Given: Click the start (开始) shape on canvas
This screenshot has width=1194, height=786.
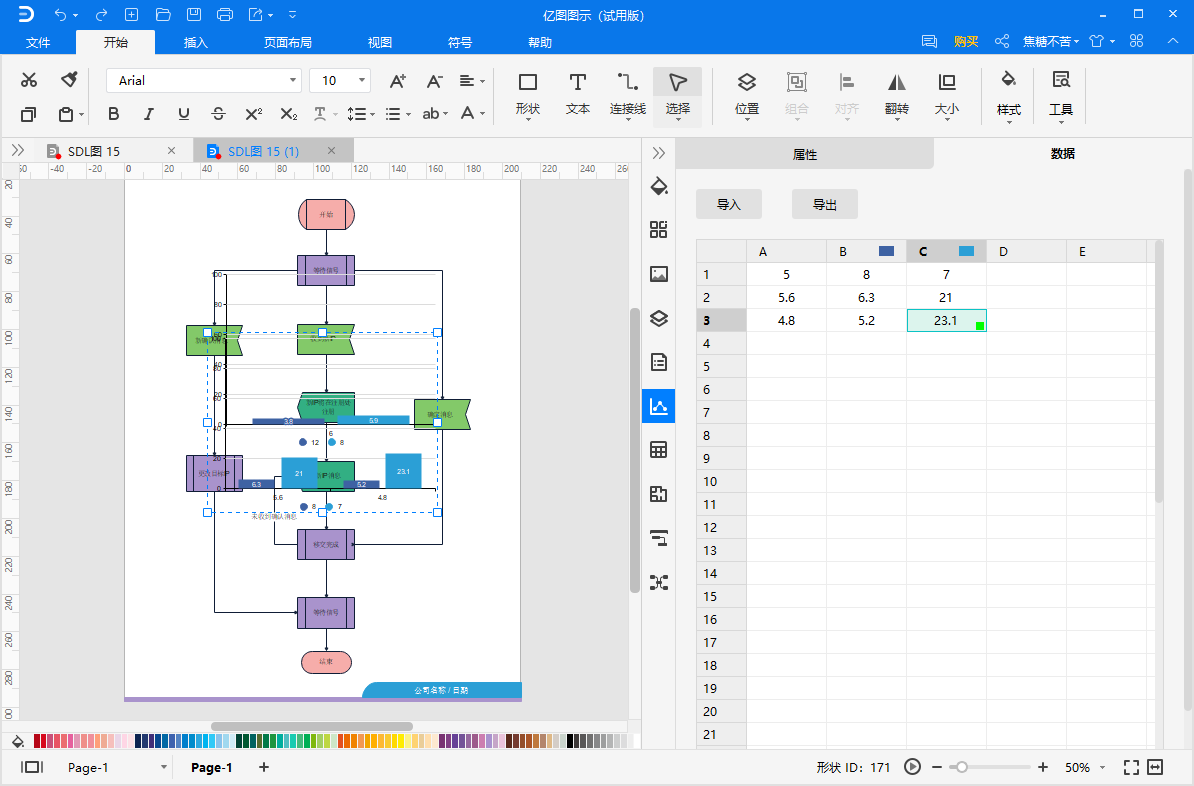Looking at the screenshot, I should 326,214.
